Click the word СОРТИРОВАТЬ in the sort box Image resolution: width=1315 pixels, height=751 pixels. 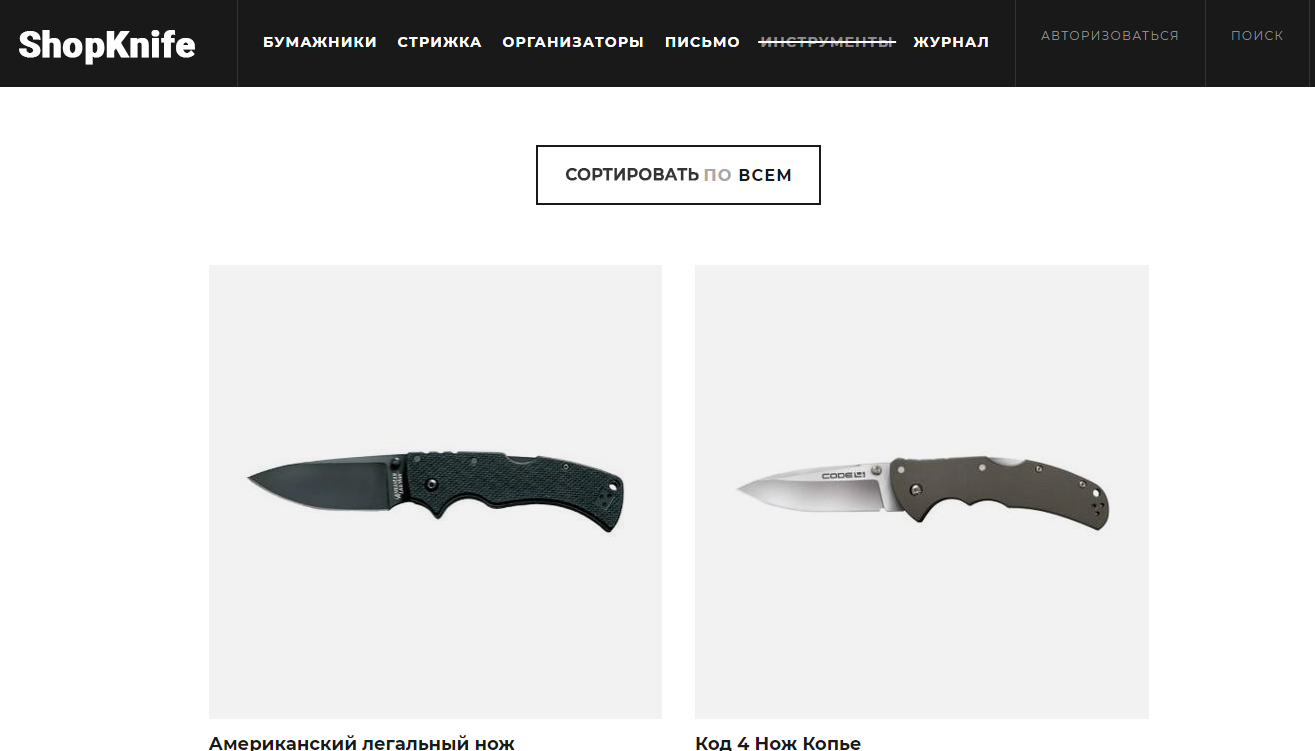point(632,175)
